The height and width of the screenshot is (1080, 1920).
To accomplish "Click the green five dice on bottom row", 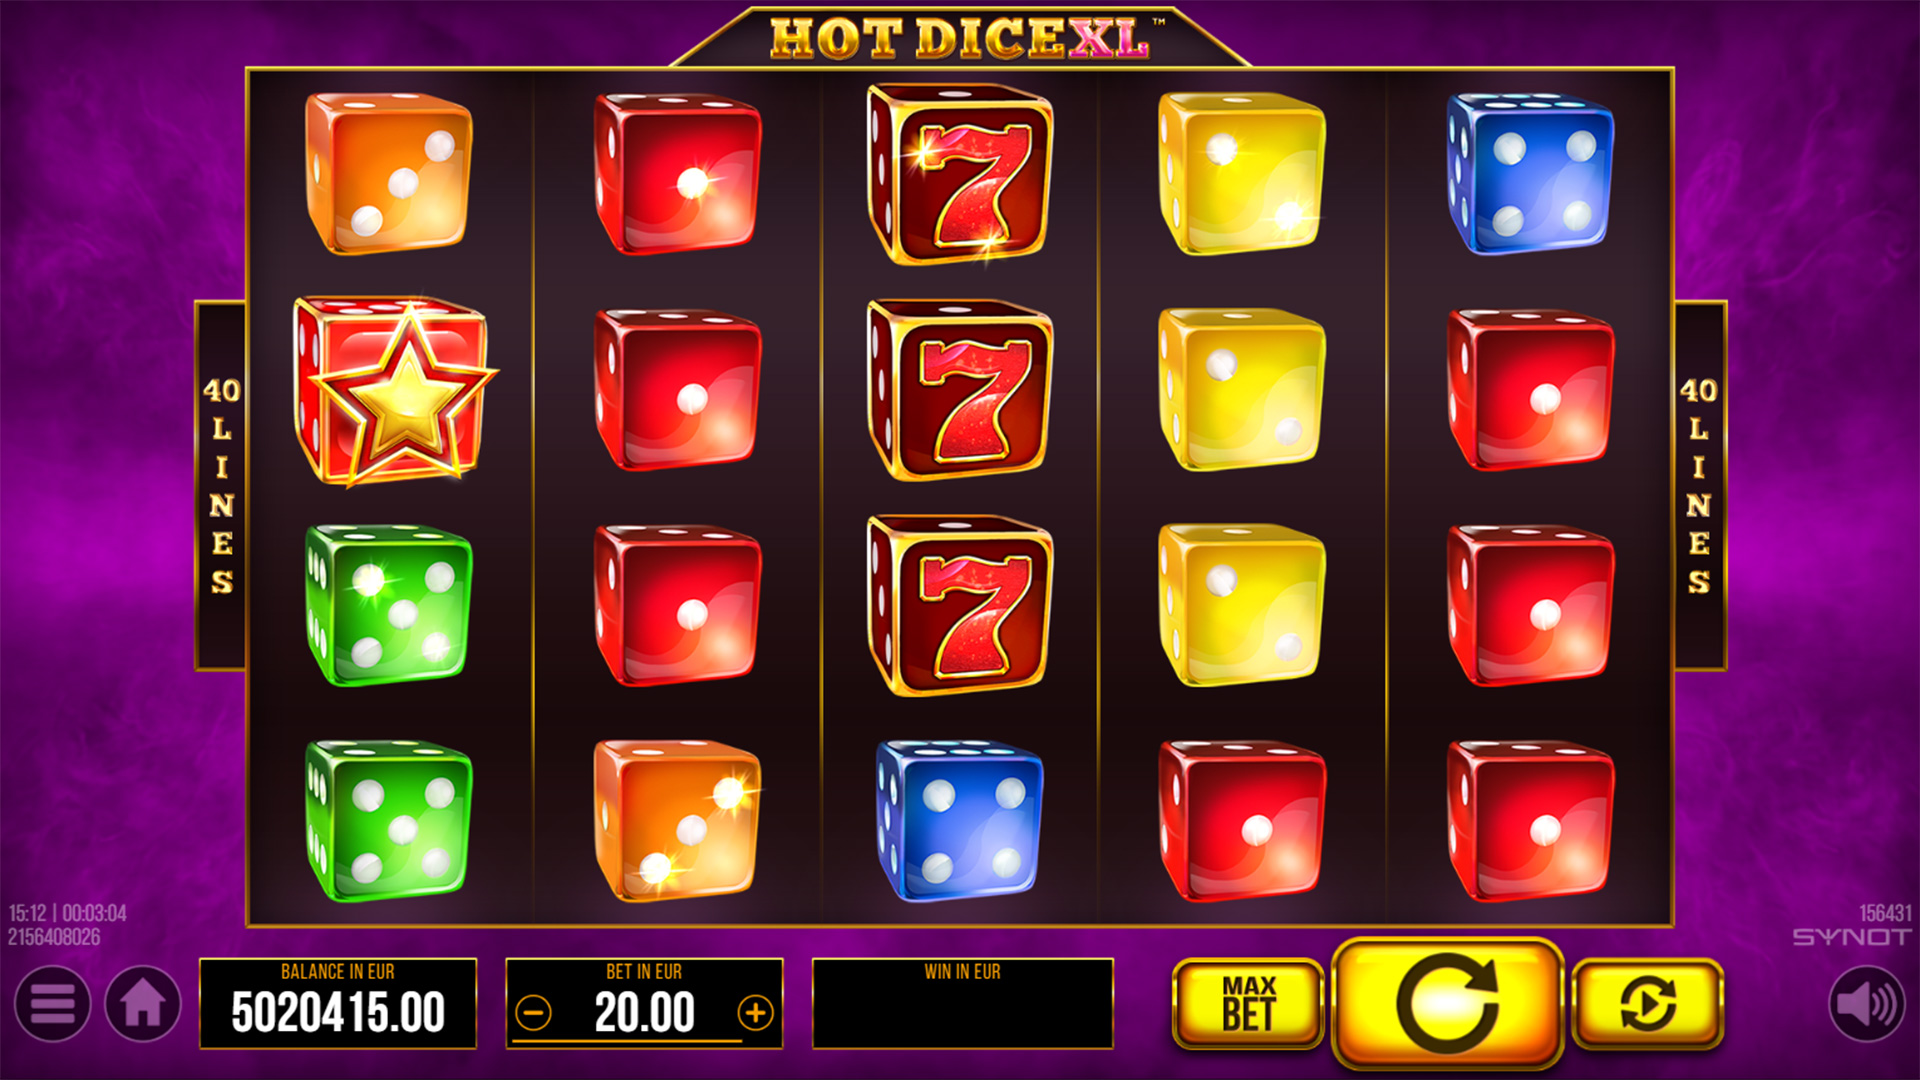I will coord(388,821).
